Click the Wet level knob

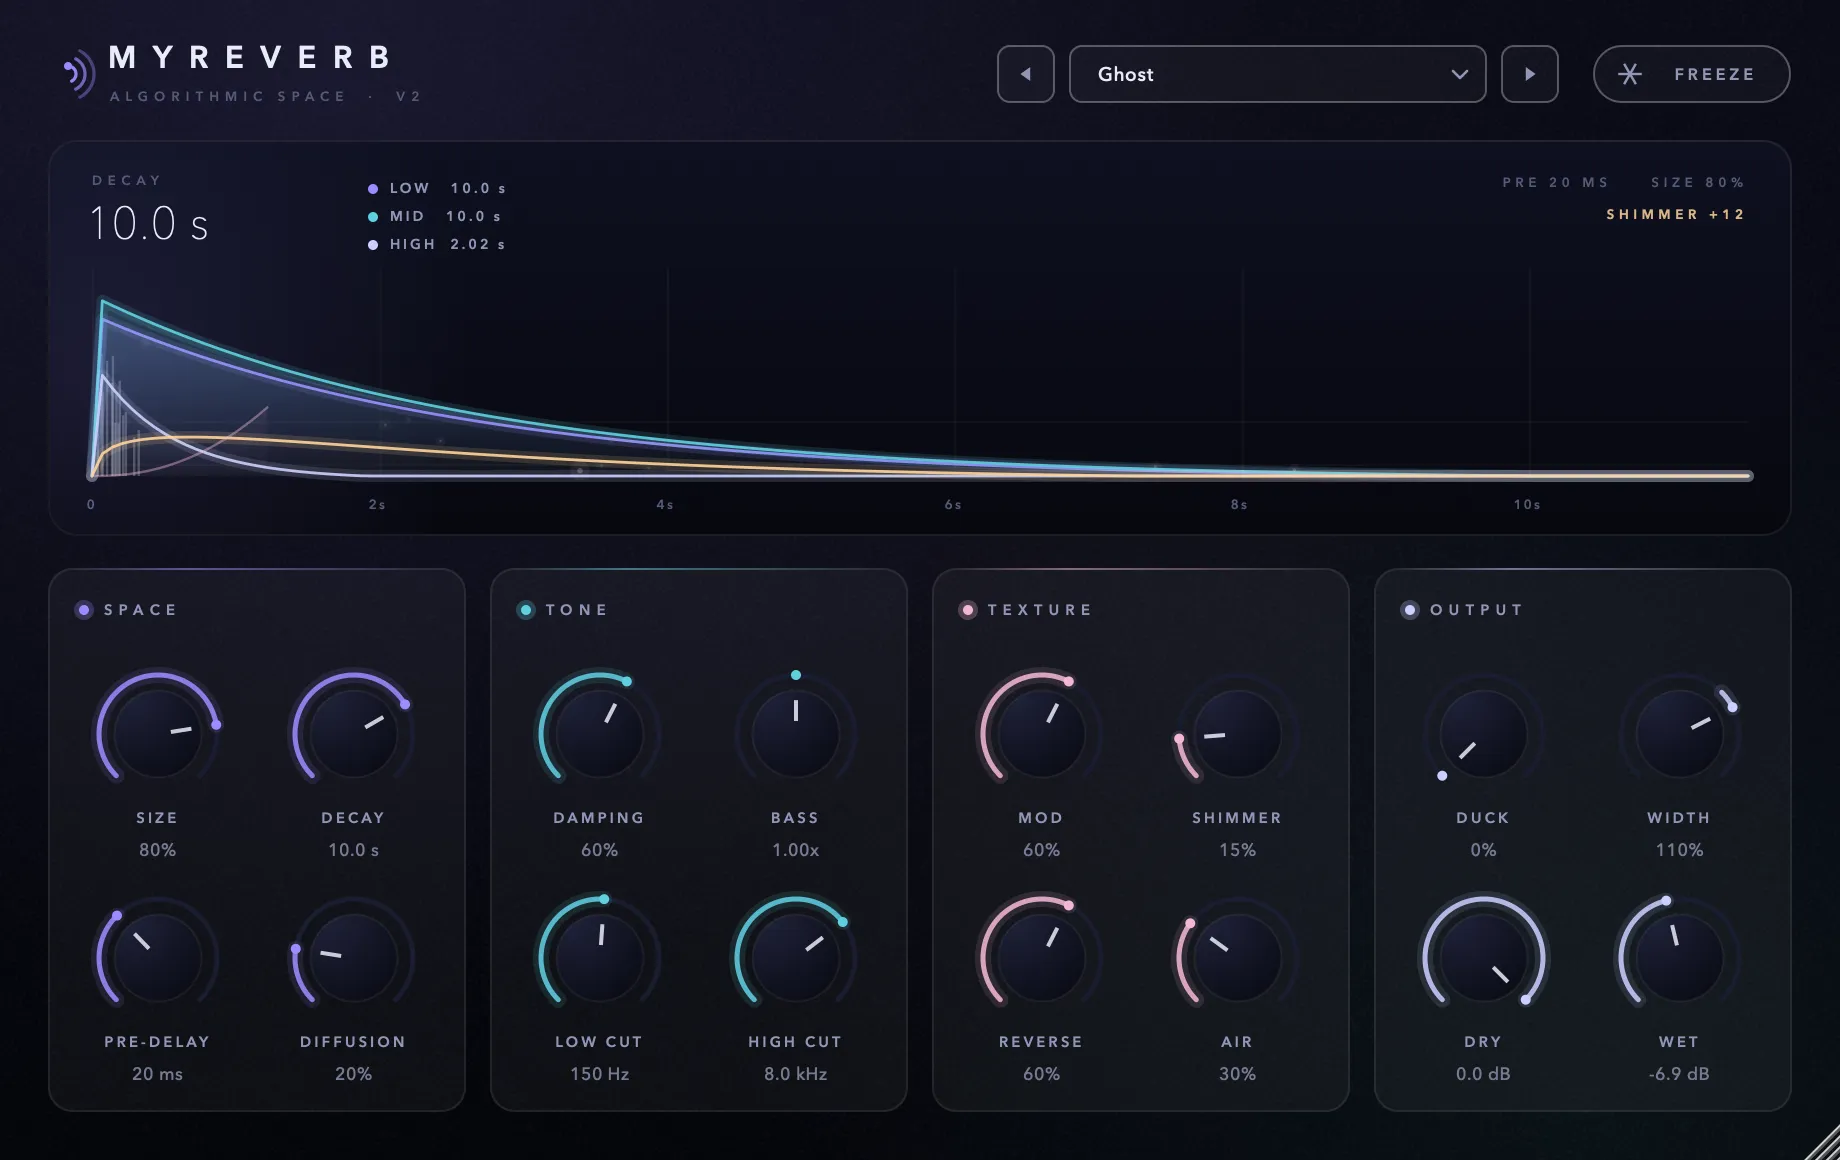pos(1679,957)
